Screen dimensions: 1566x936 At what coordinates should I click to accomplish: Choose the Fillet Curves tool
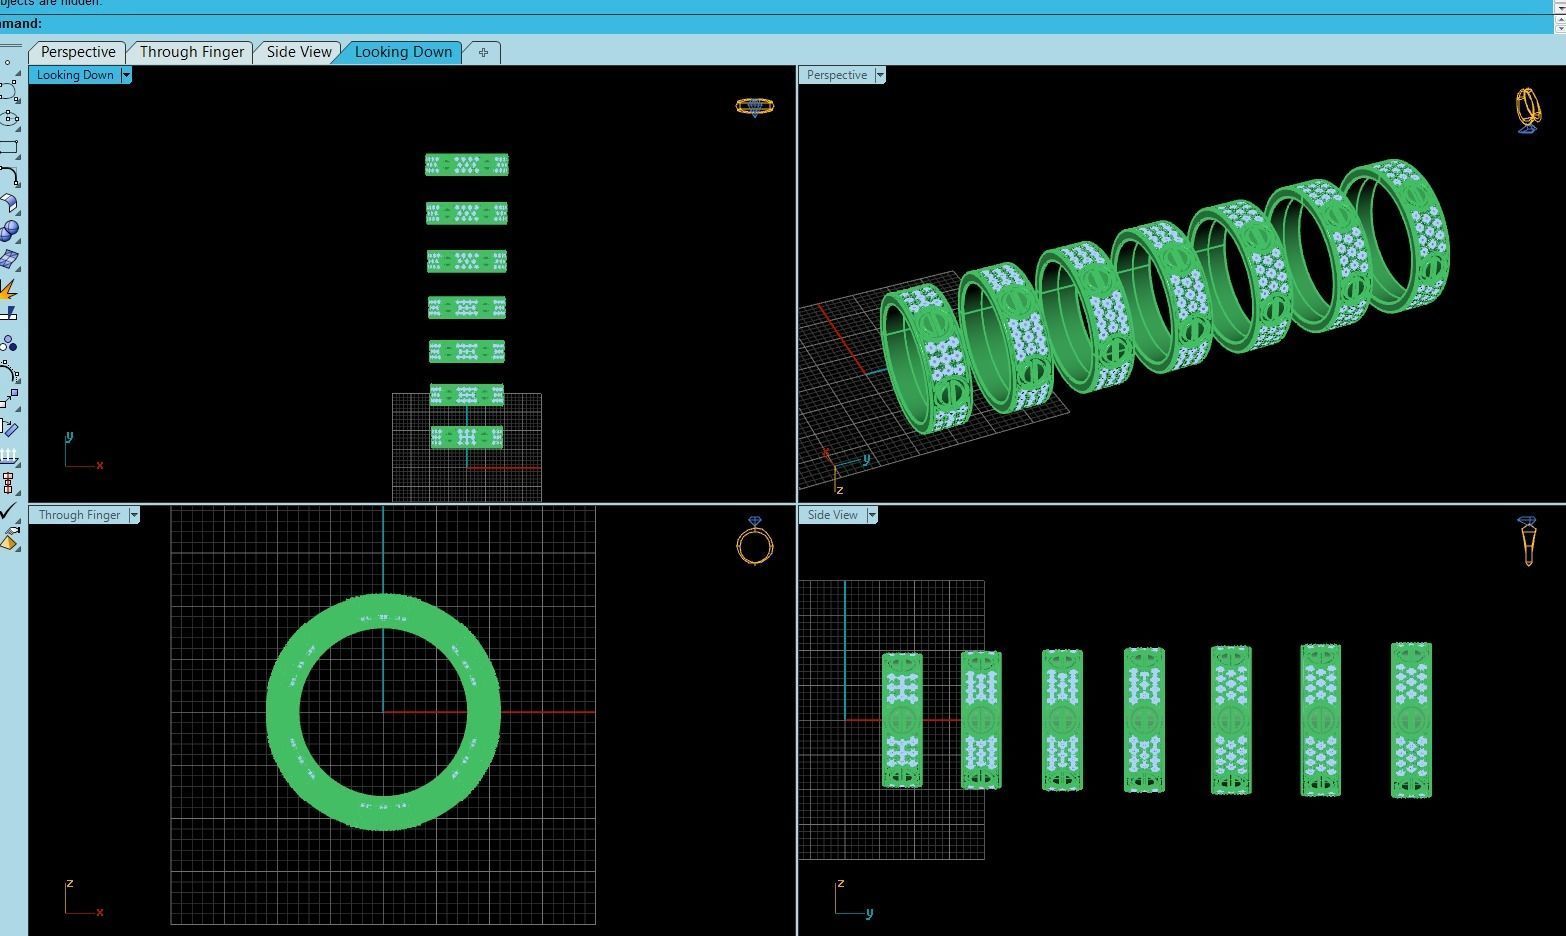point(9,175)
